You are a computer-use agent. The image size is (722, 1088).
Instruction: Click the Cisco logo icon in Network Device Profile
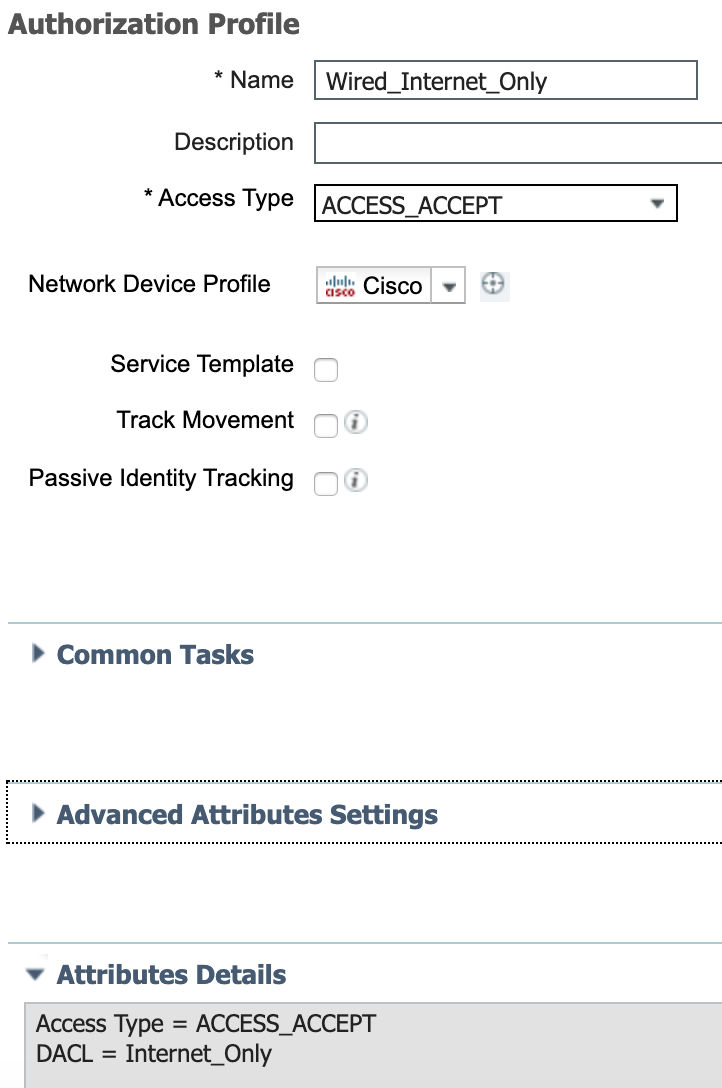pyautogui.click(x=340, y=286)
